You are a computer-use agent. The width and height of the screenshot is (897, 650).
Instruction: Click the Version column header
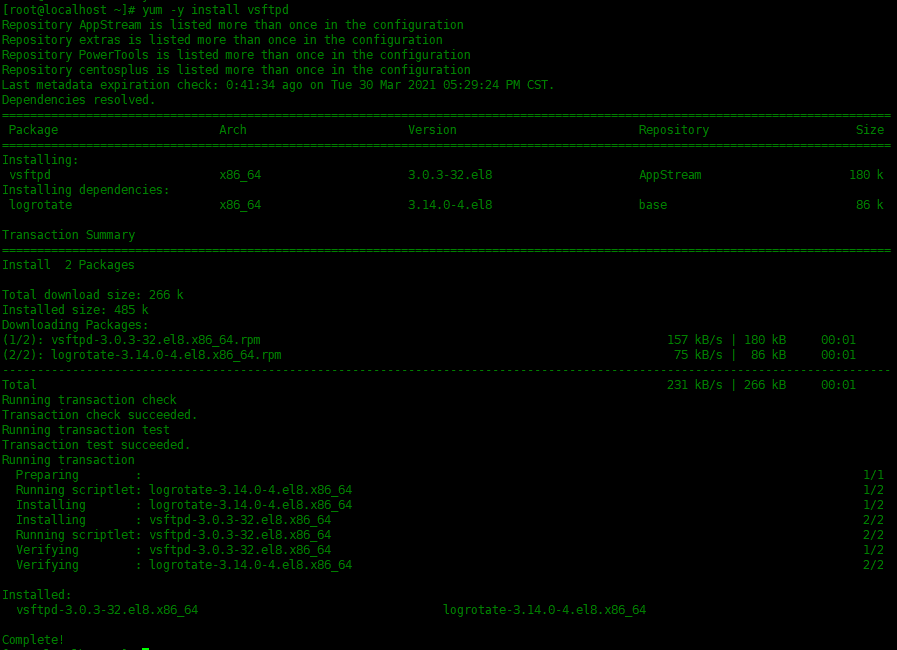(x=432, y=129)
